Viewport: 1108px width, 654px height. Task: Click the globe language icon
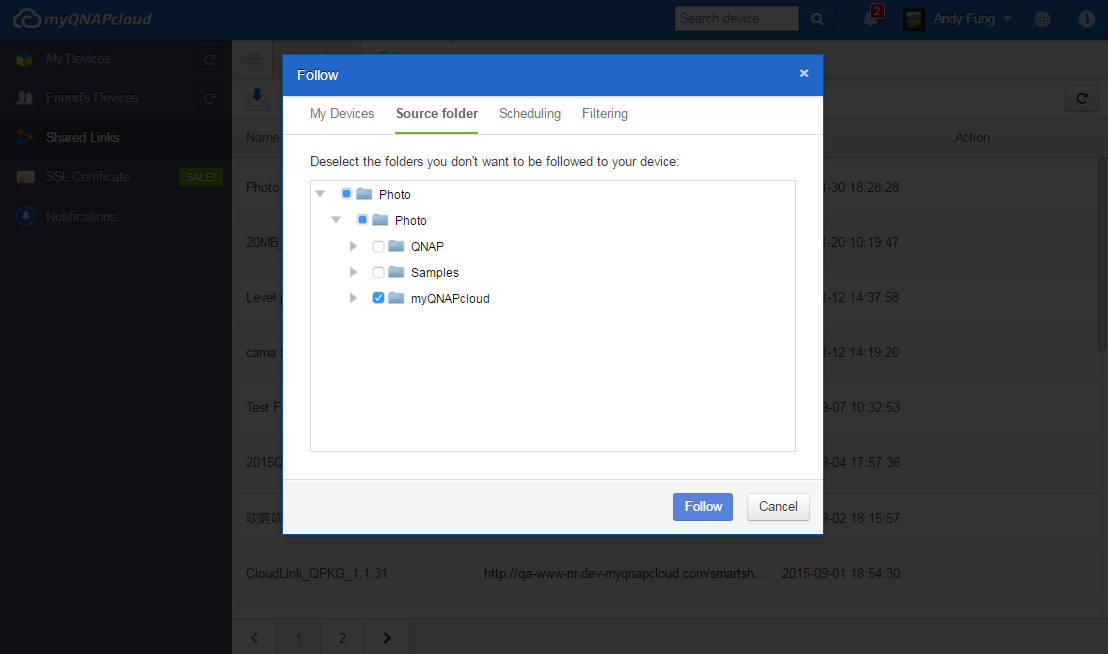tap(1042, 19)
